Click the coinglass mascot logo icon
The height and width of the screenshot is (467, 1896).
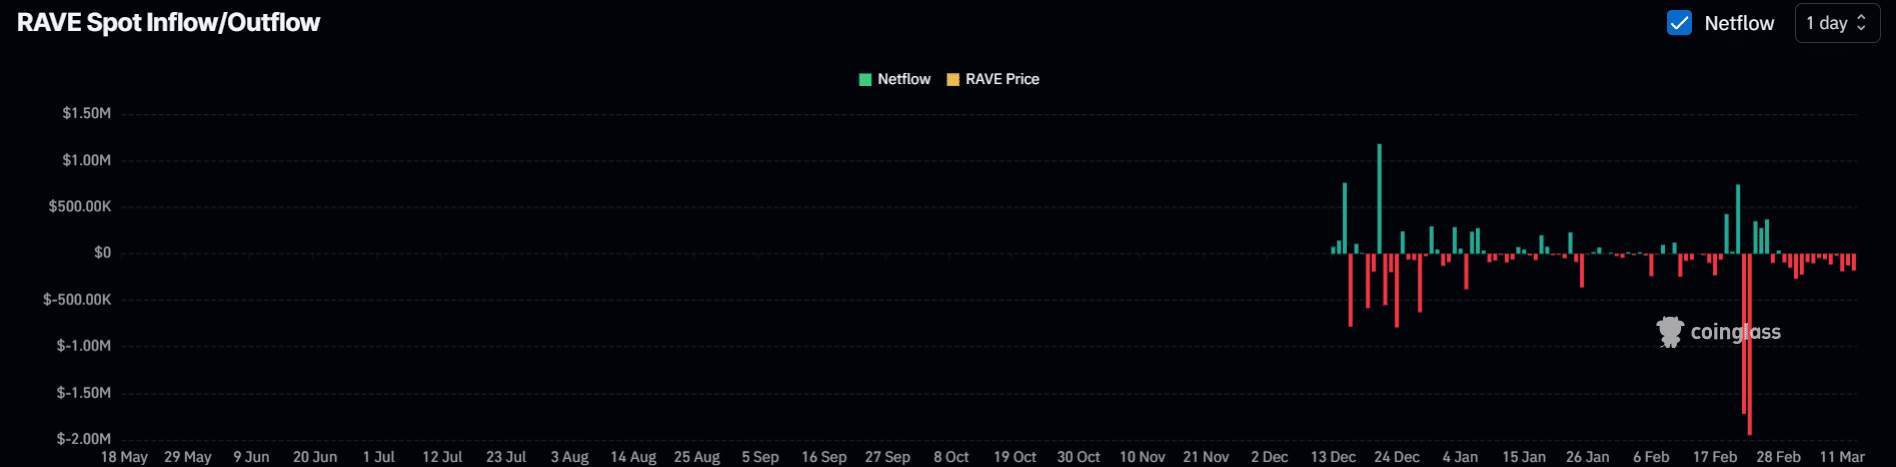tap(1670, 332)
